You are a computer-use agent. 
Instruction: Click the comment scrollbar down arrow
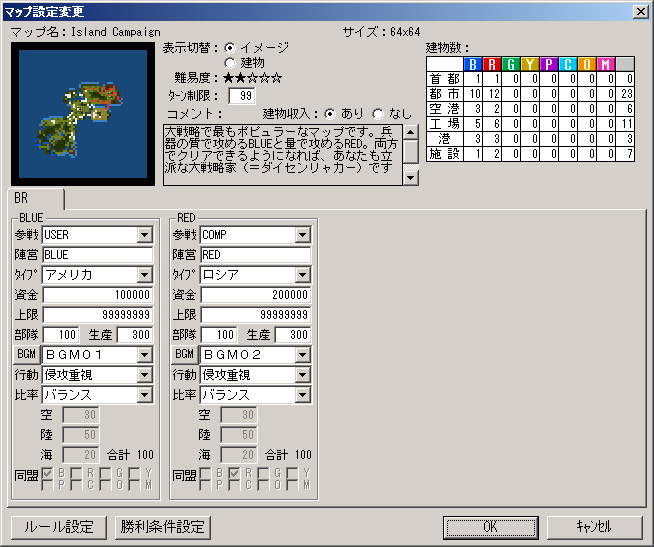pos(411,178)
